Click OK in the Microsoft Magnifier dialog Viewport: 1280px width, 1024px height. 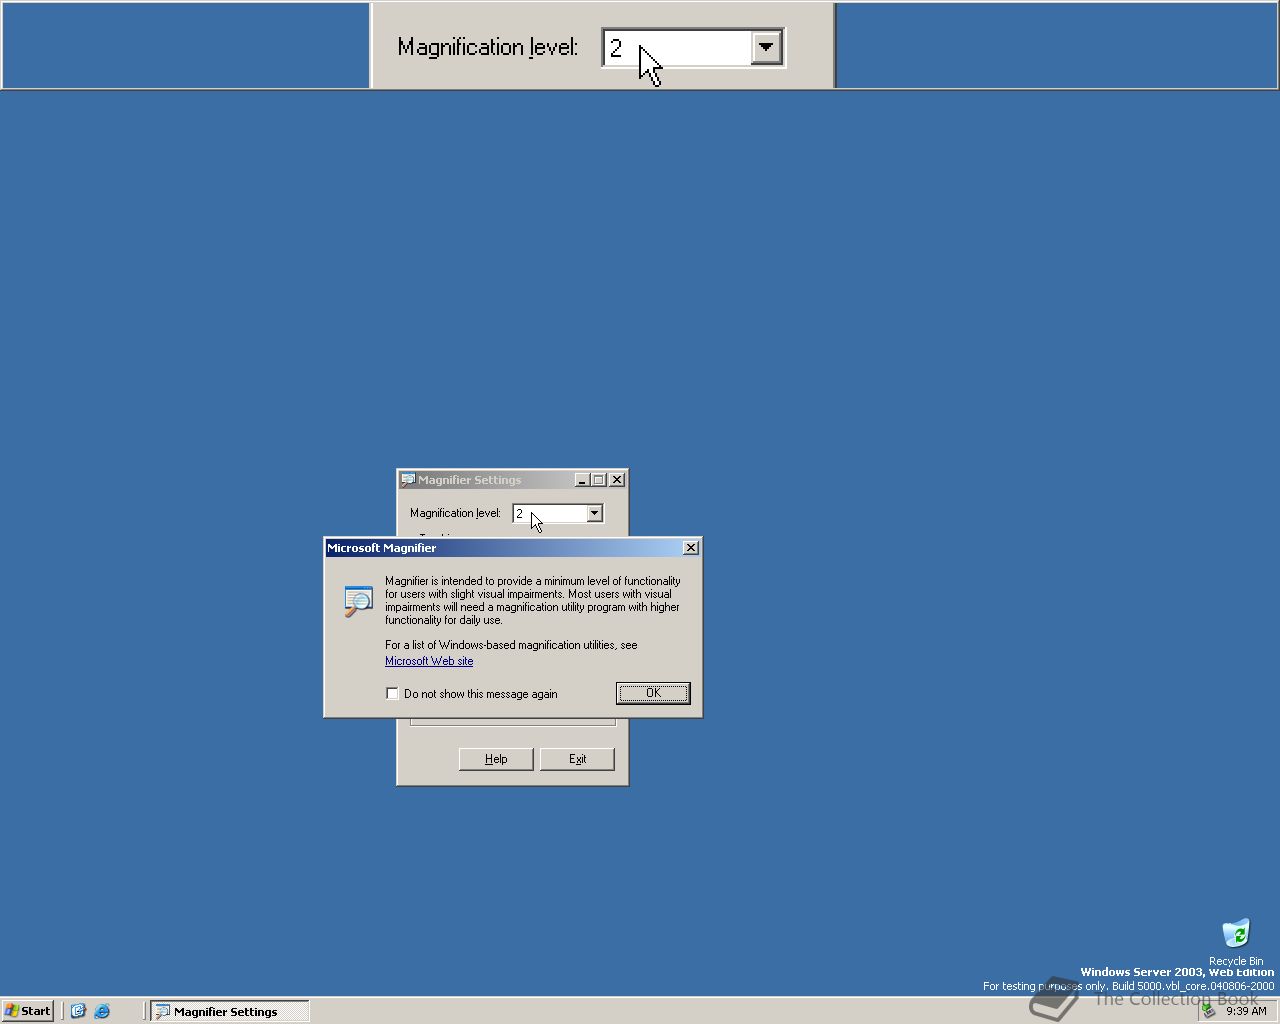click(x=653, y=693)
